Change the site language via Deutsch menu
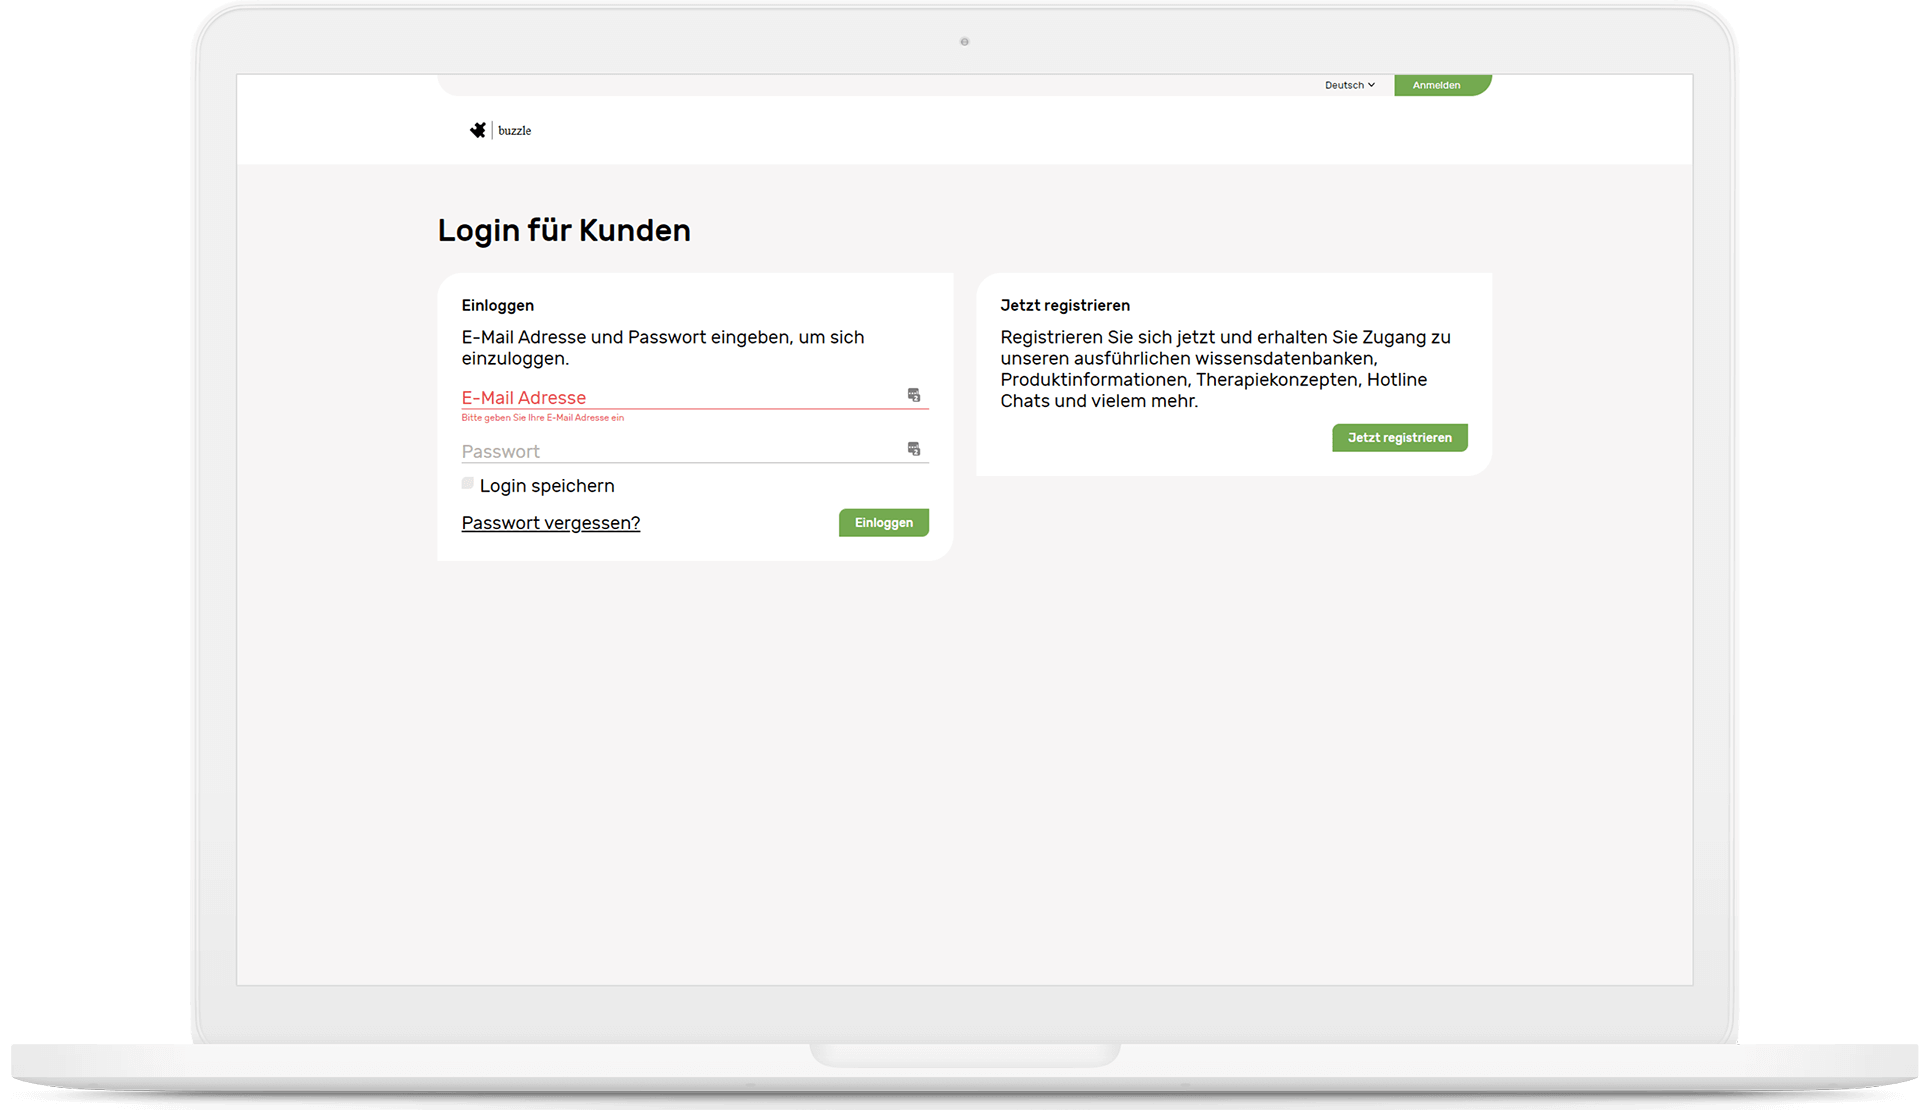Viewport: 1920px width, 1110px height. point(1348,85)
